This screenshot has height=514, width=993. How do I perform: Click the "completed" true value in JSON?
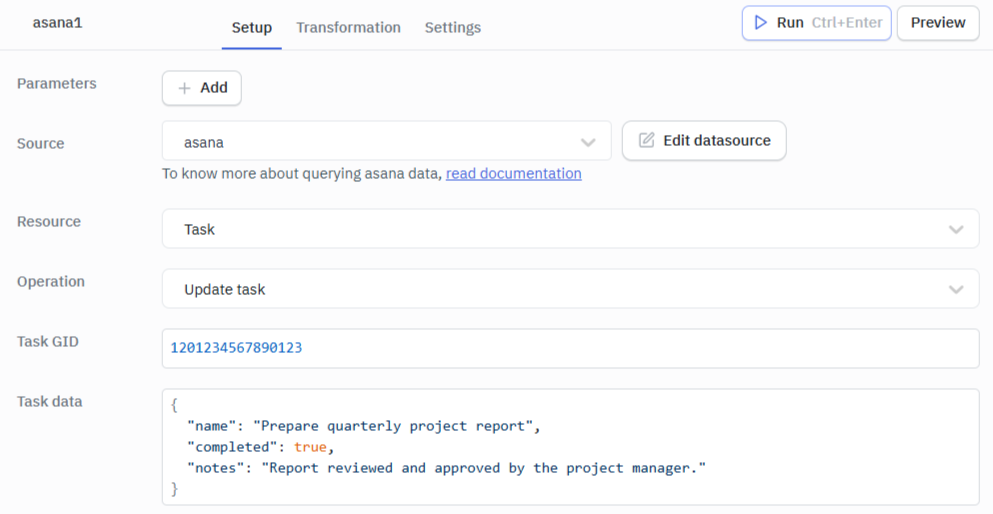pos(310,447)
